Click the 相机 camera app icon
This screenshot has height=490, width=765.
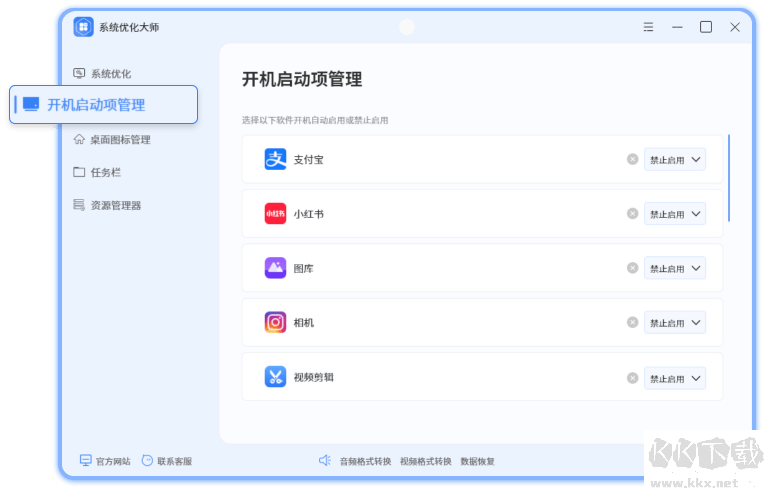pyautogui.click(x=275, y=322)
